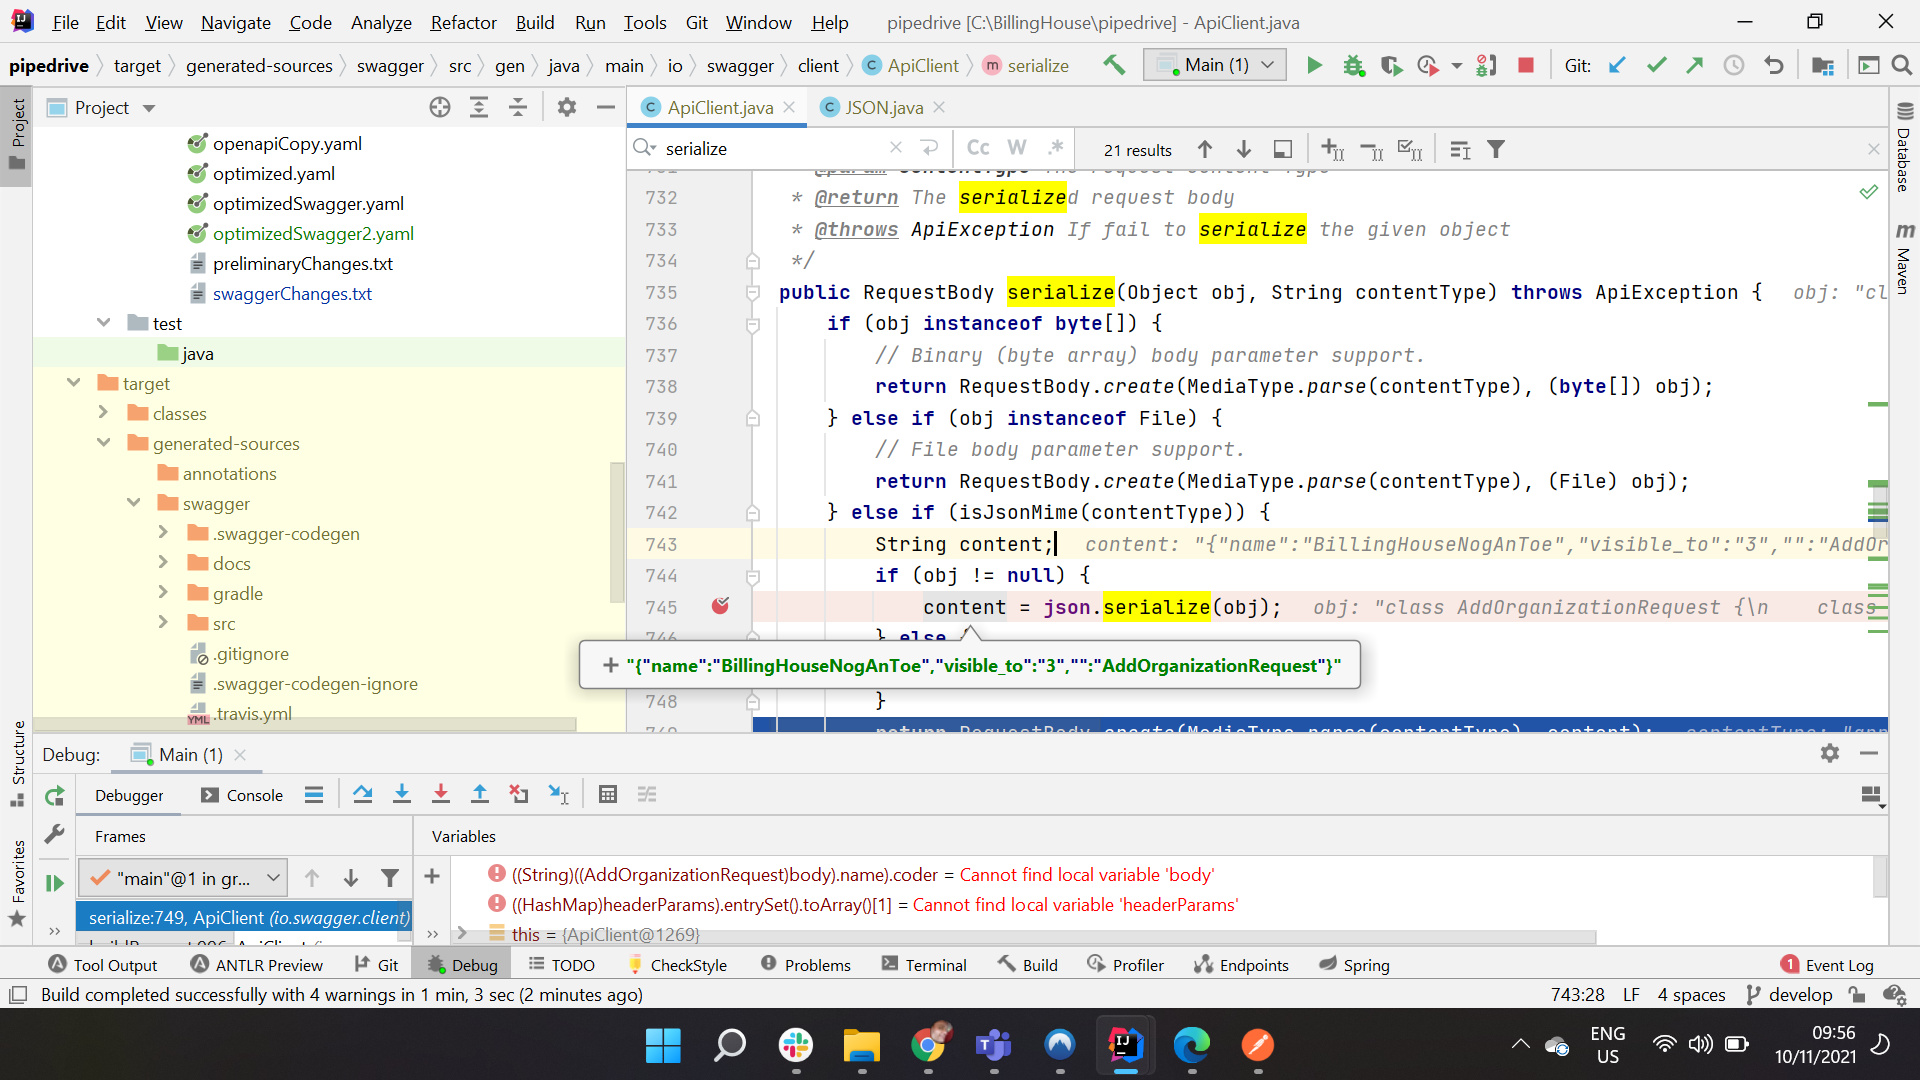This screenshot has height=1080, width=1920.
Task: Click Git update project arrow
Action: 1617,66
